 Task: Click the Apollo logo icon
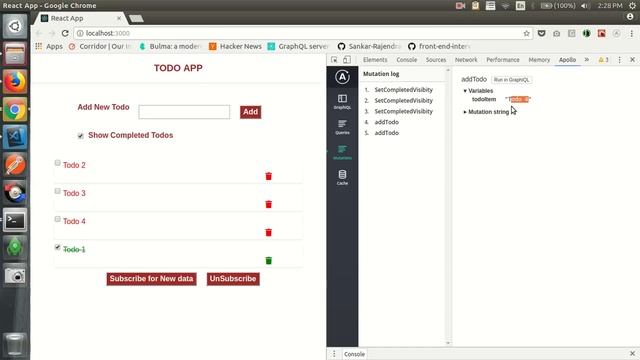coord(342,77)
